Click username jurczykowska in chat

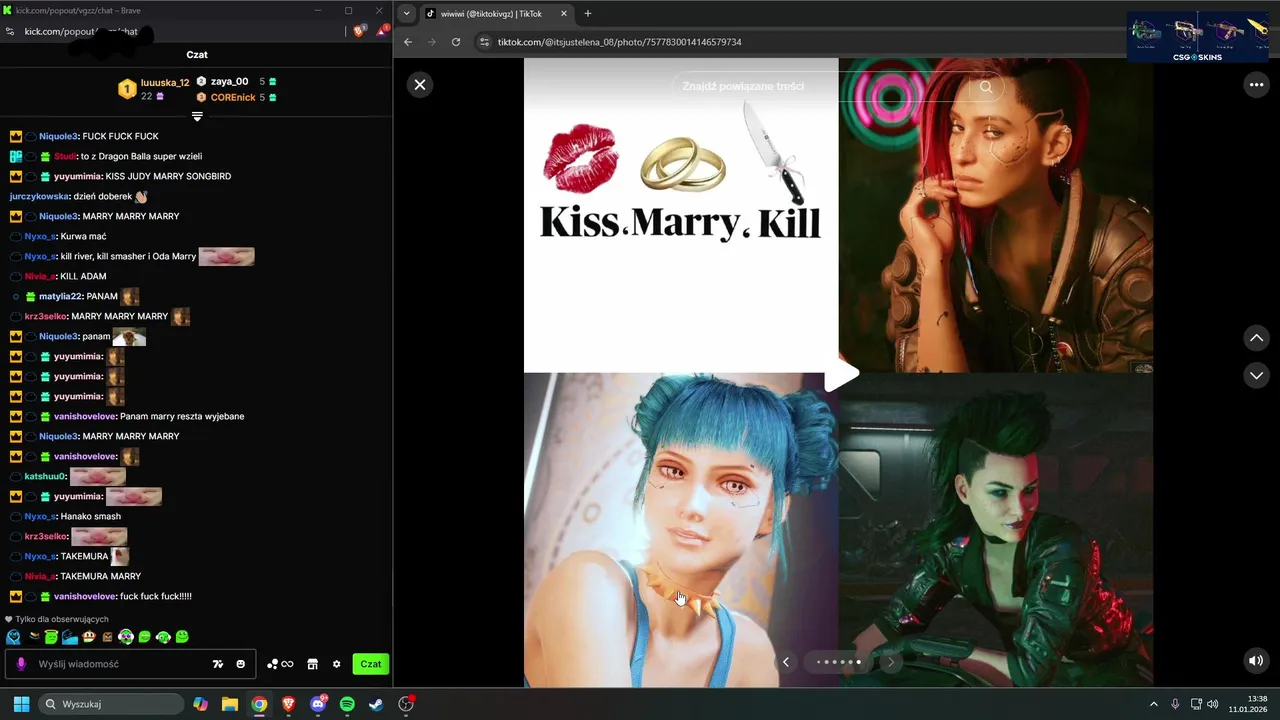click(39, 196)
